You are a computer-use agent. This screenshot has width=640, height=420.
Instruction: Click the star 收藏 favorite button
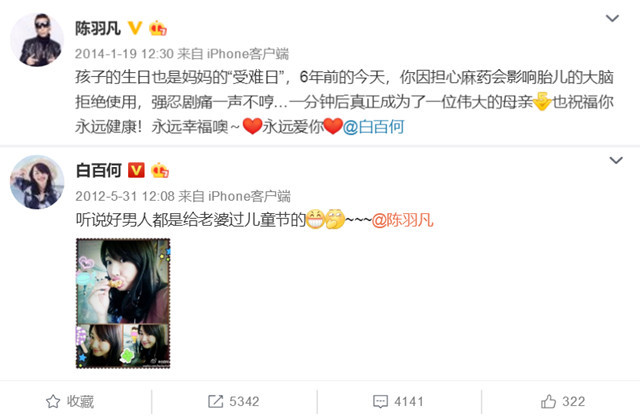(70, 402)
